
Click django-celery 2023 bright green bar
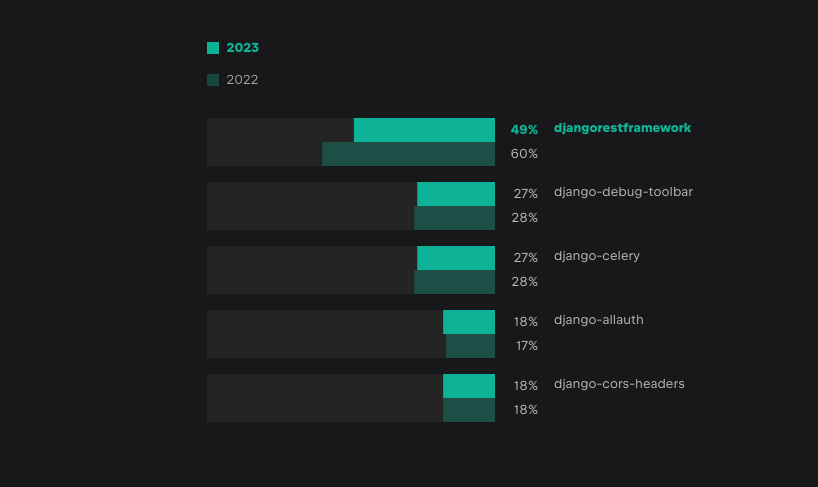[x=456, y=258]
